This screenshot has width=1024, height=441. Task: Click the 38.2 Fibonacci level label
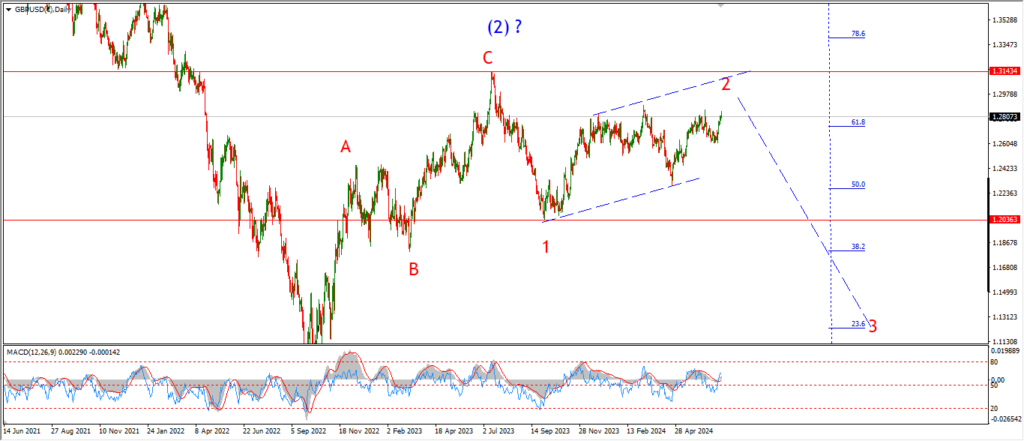click(857, 247)
